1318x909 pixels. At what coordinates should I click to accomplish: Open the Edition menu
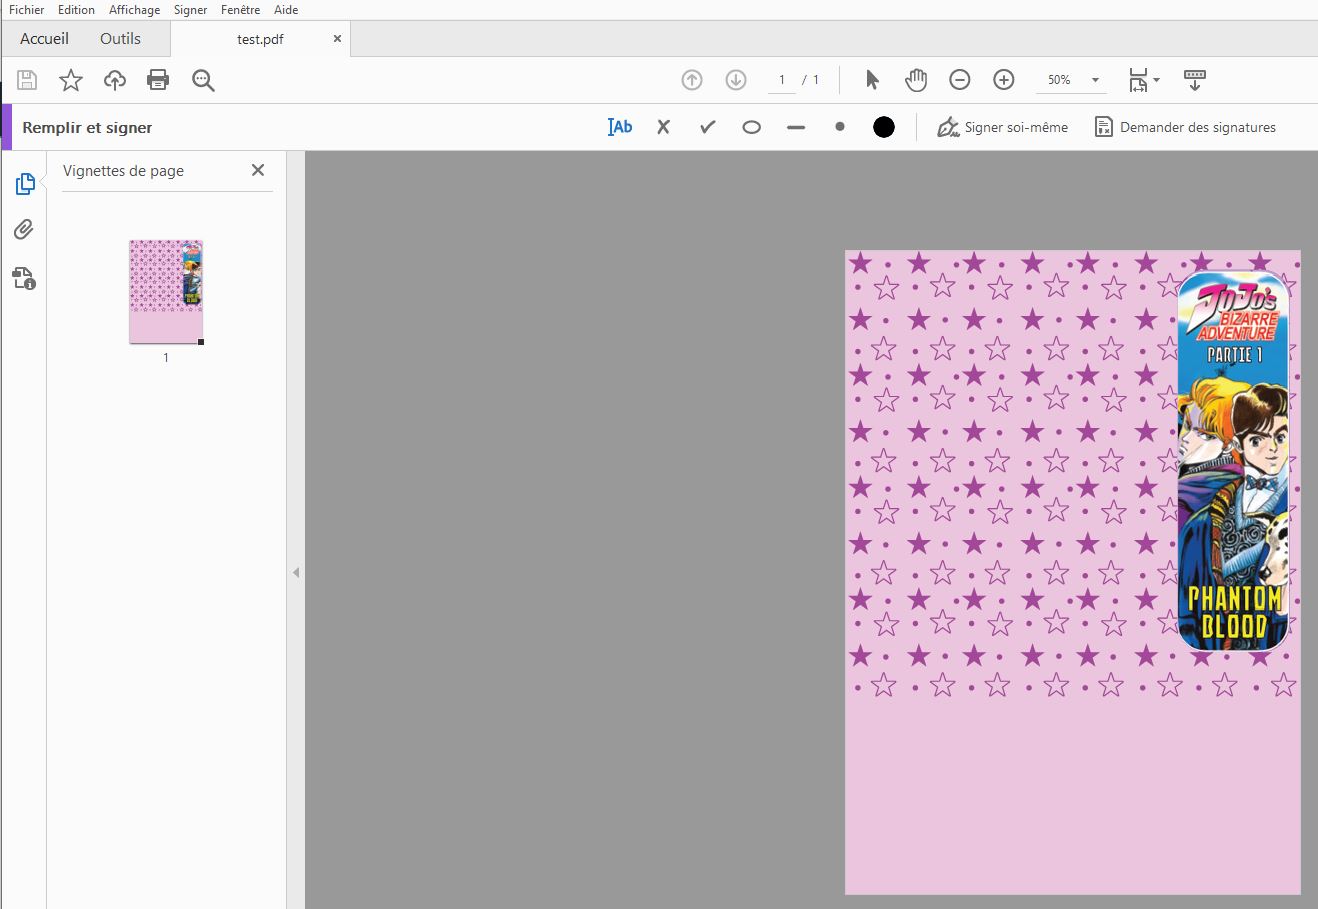tap(76, 9)
